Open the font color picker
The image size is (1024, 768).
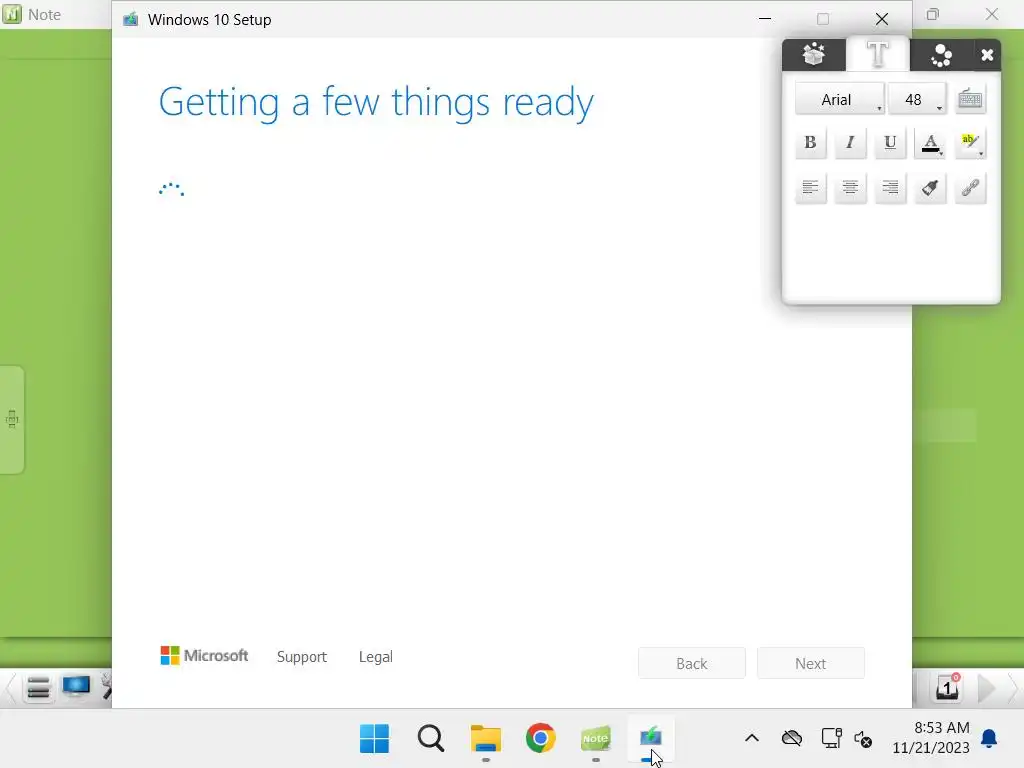coord(931,143)
